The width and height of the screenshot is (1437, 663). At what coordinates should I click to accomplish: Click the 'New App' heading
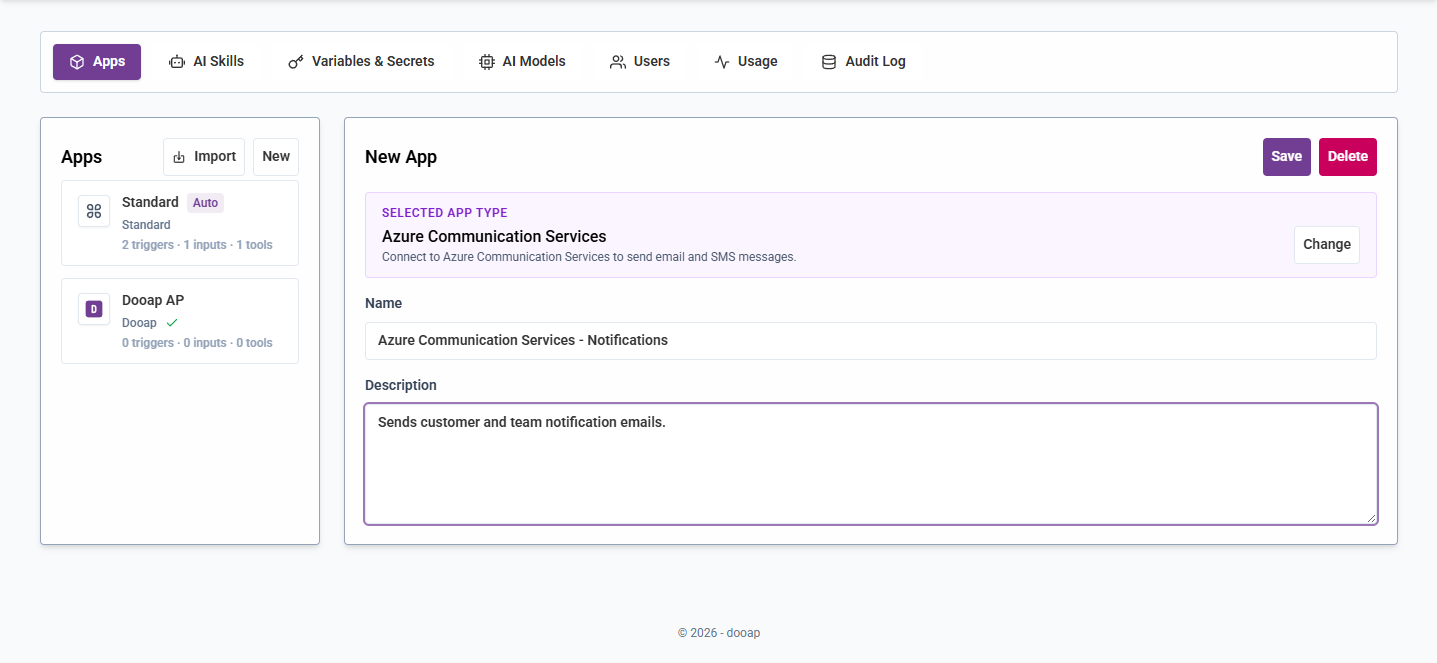coord(401,157)
